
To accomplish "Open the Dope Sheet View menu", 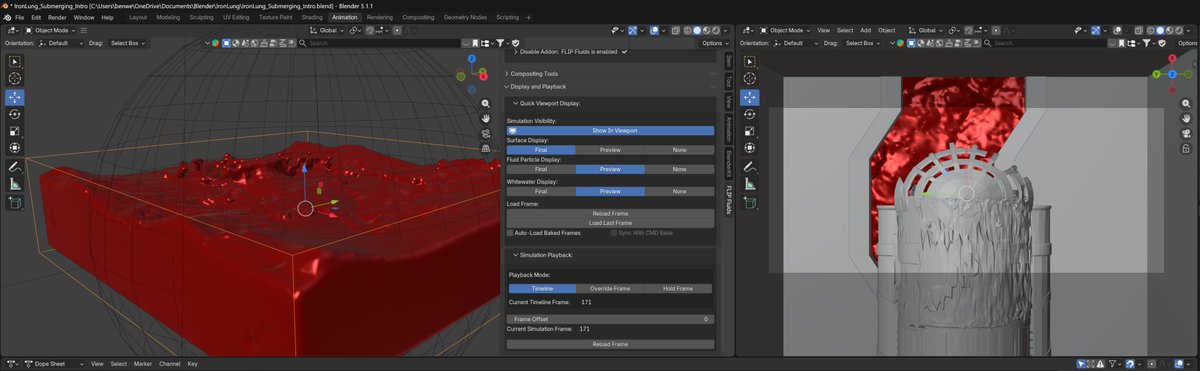I will [x=97, y=364].
